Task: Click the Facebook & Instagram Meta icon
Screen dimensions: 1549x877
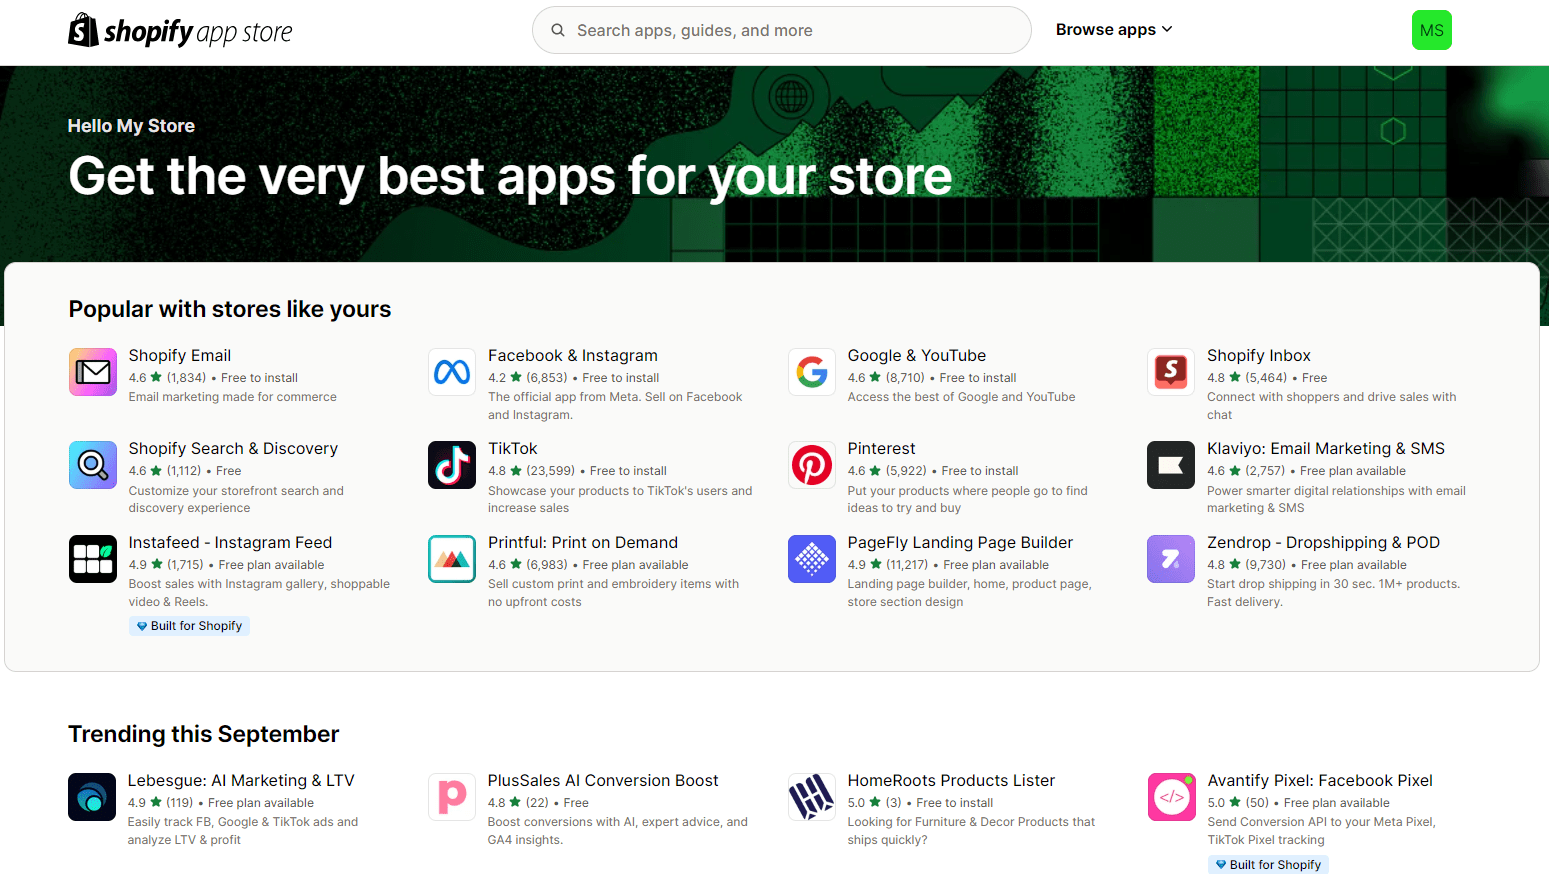Action: click(452, 372)
